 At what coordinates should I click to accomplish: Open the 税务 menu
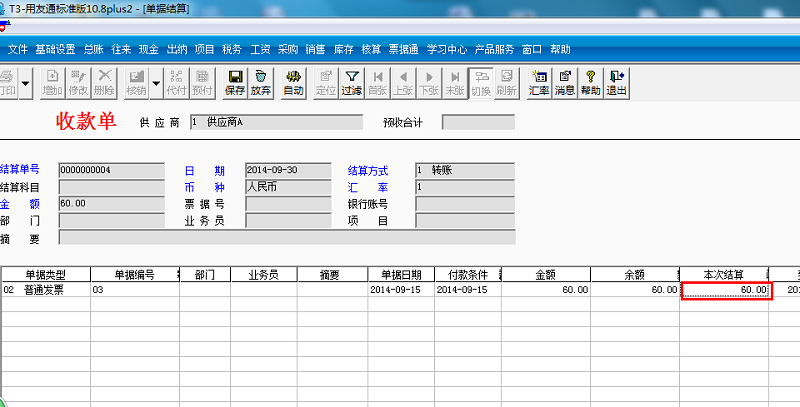click(x=232, y=49)
